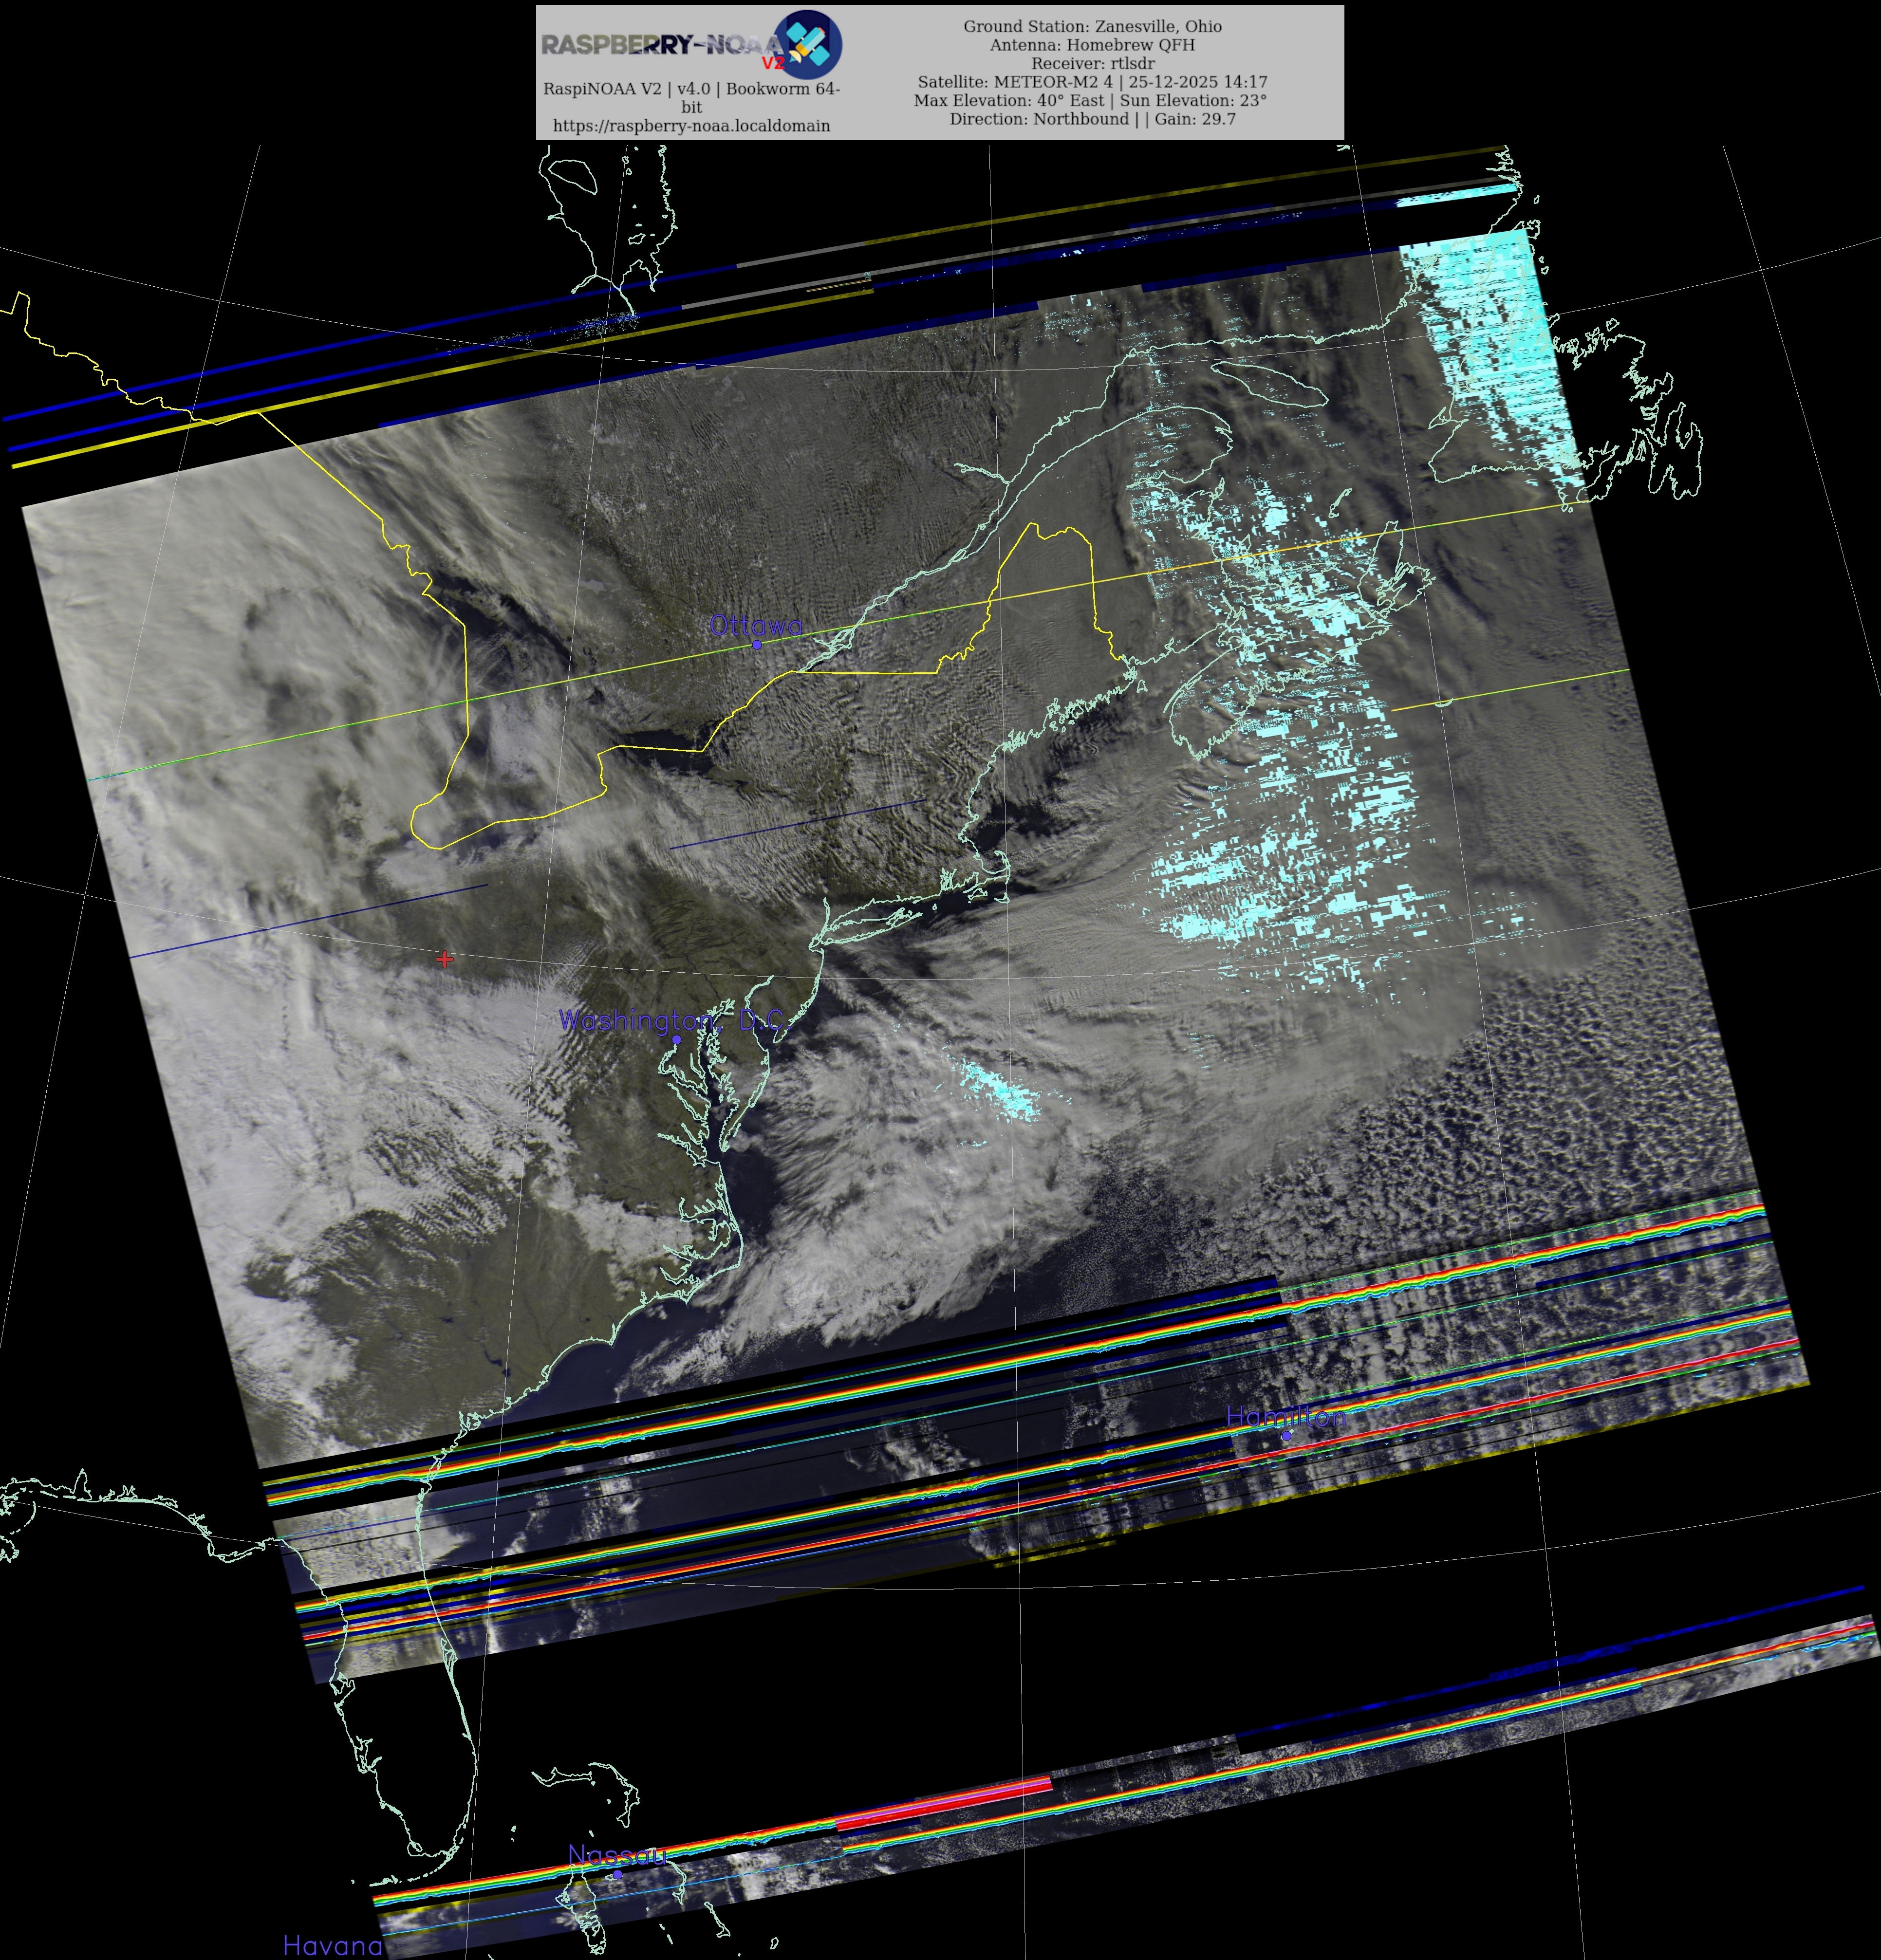Click the satellite logo icon in header

[x=809, y=45]
